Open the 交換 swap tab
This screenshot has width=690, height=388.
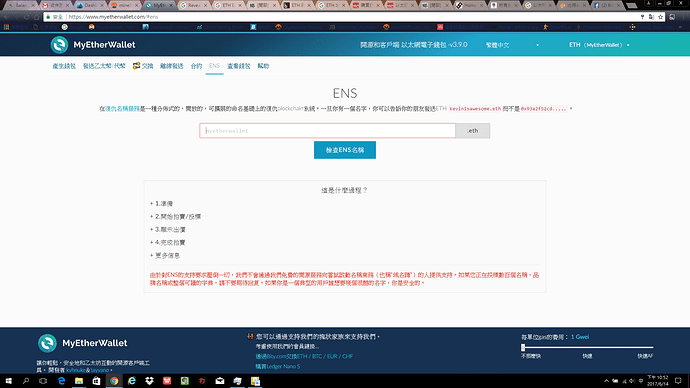143,66
